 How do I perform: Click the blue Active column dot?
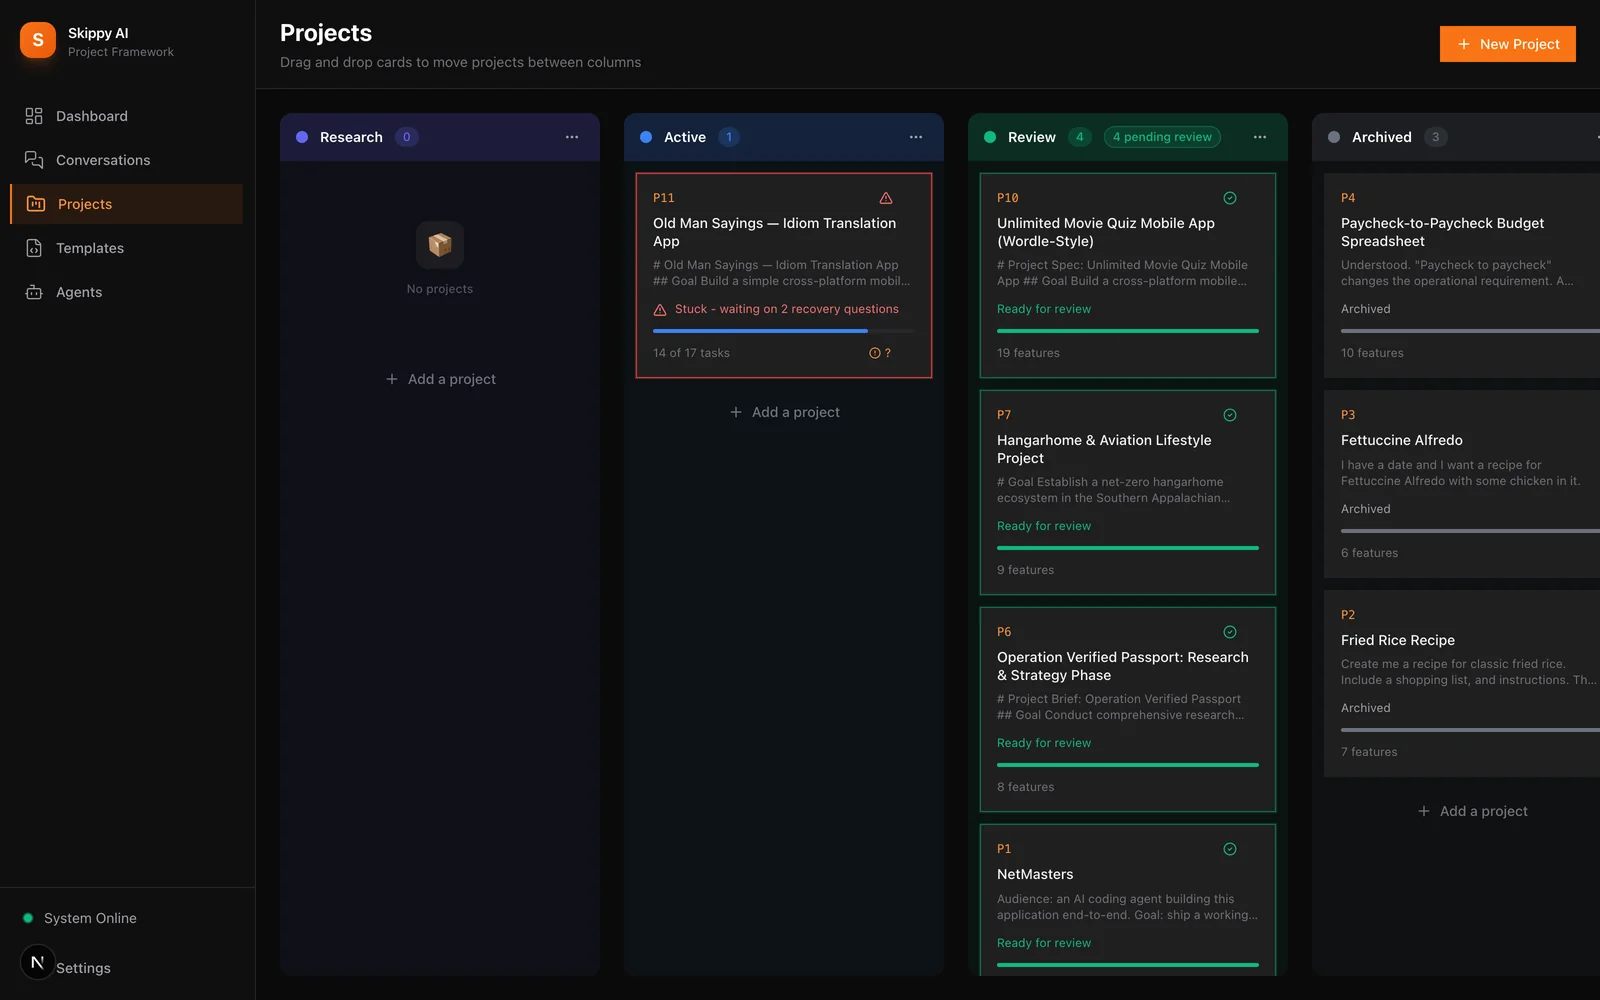pyautogui.click(x=646, y=137)
